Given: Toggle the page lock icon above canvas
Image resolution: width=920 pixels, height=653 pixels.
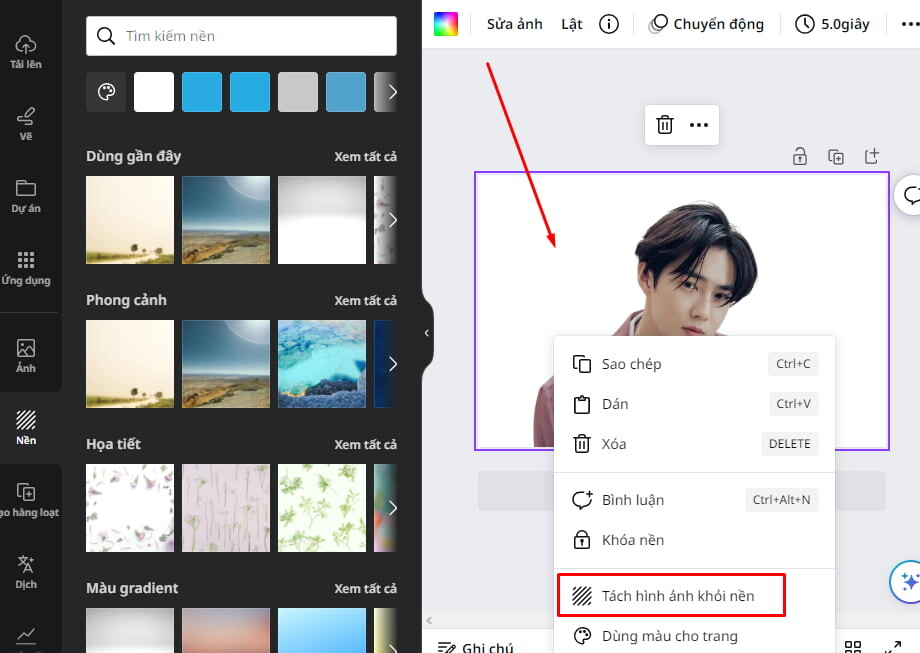Looking at the screenshot, I should pos(800,157).
